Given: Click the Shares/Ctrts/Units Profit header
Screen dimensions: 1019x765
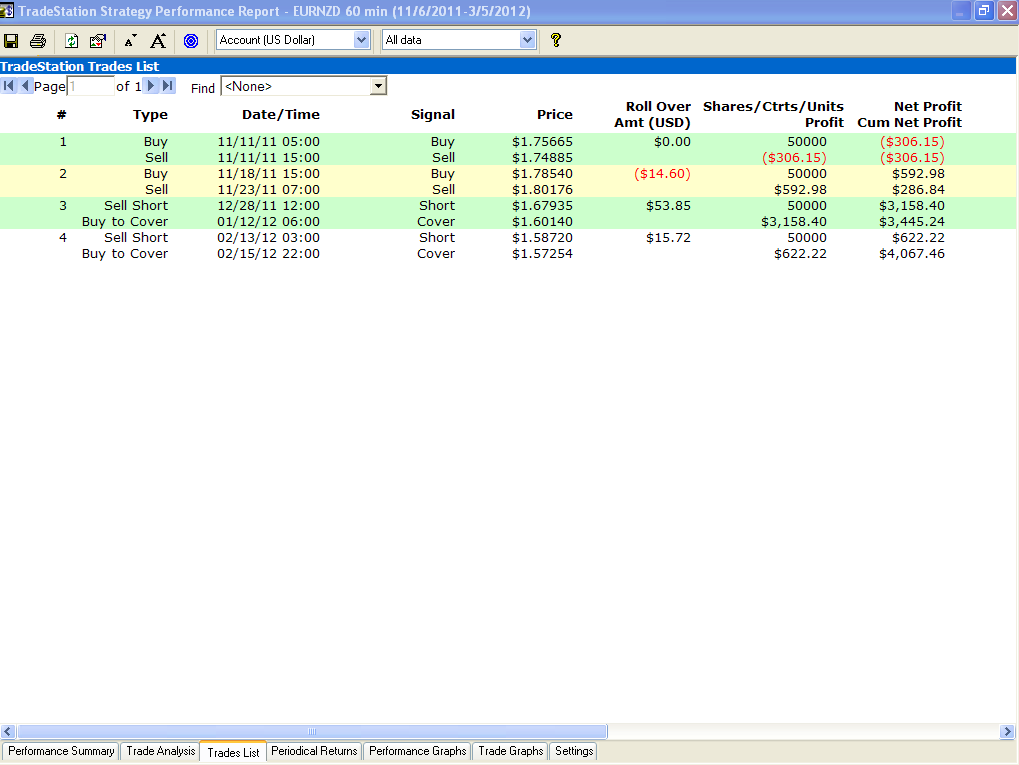Looking at the screenshot, I should (x=773, y=114).
